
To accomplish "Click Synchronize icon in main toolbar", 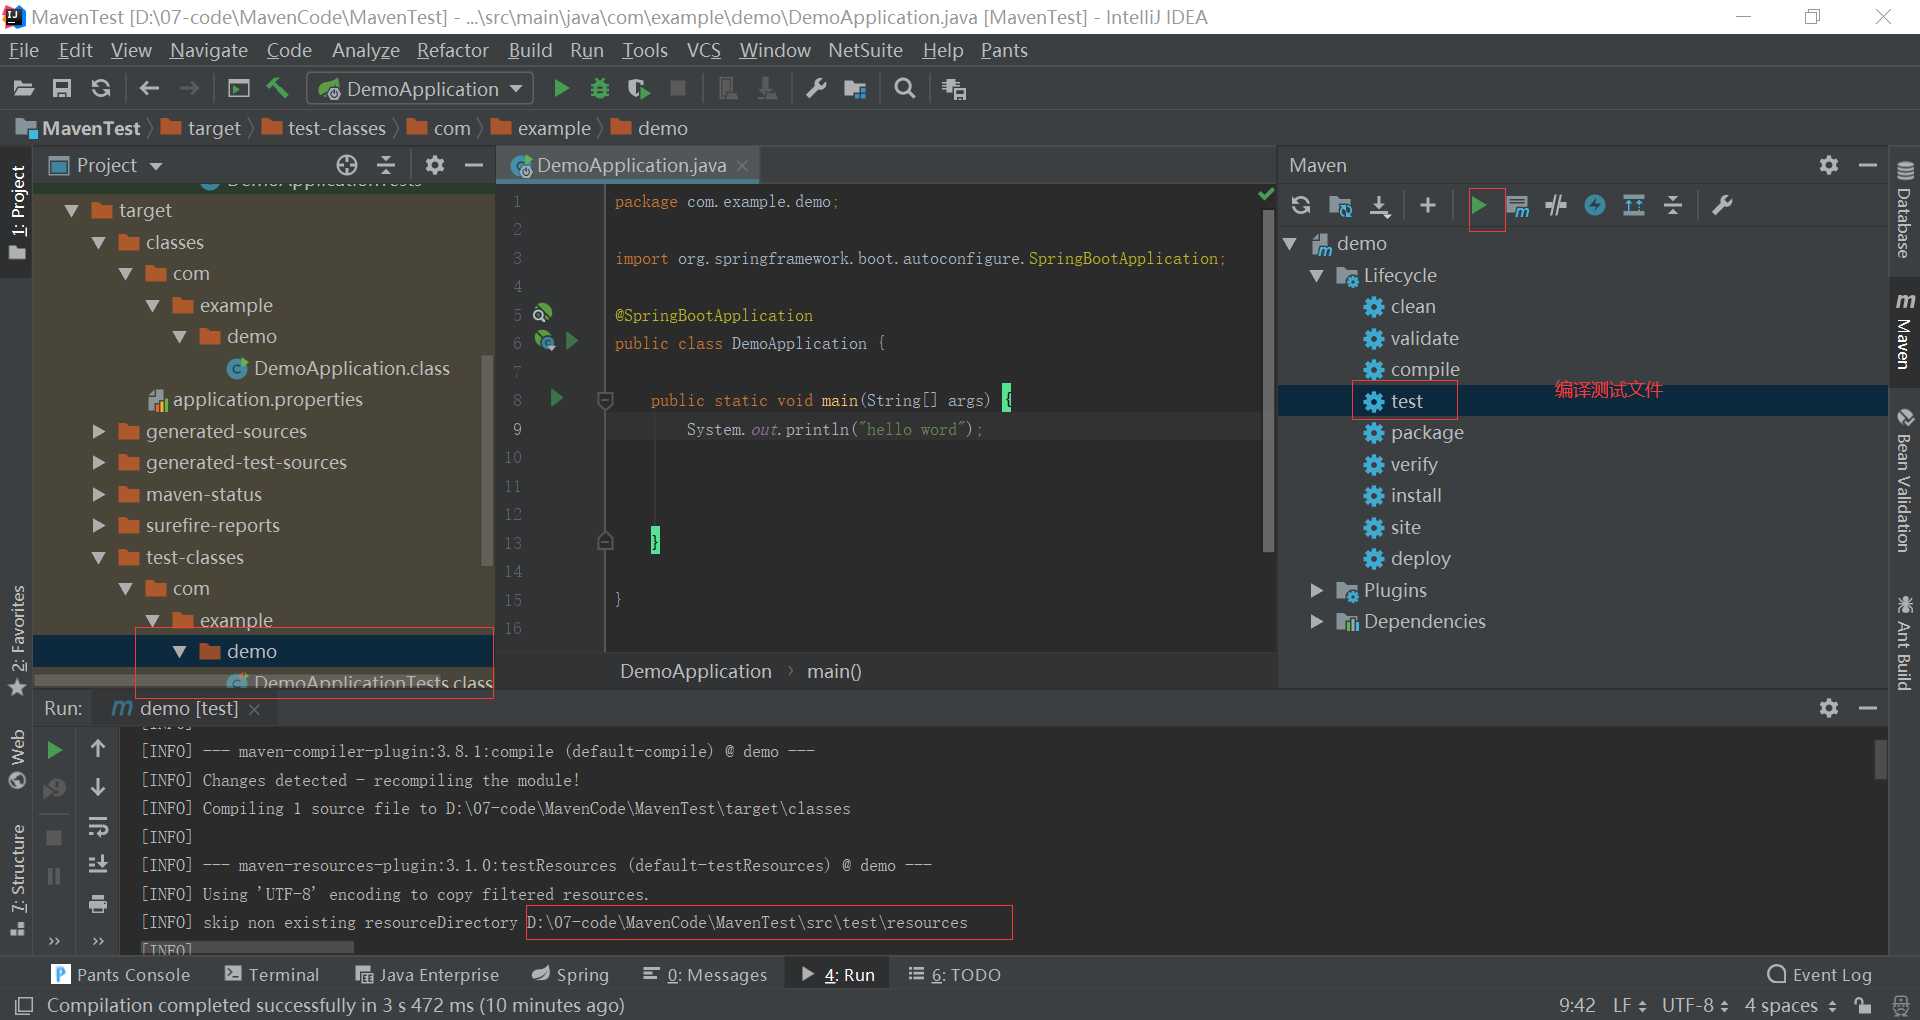I will 101,89.
